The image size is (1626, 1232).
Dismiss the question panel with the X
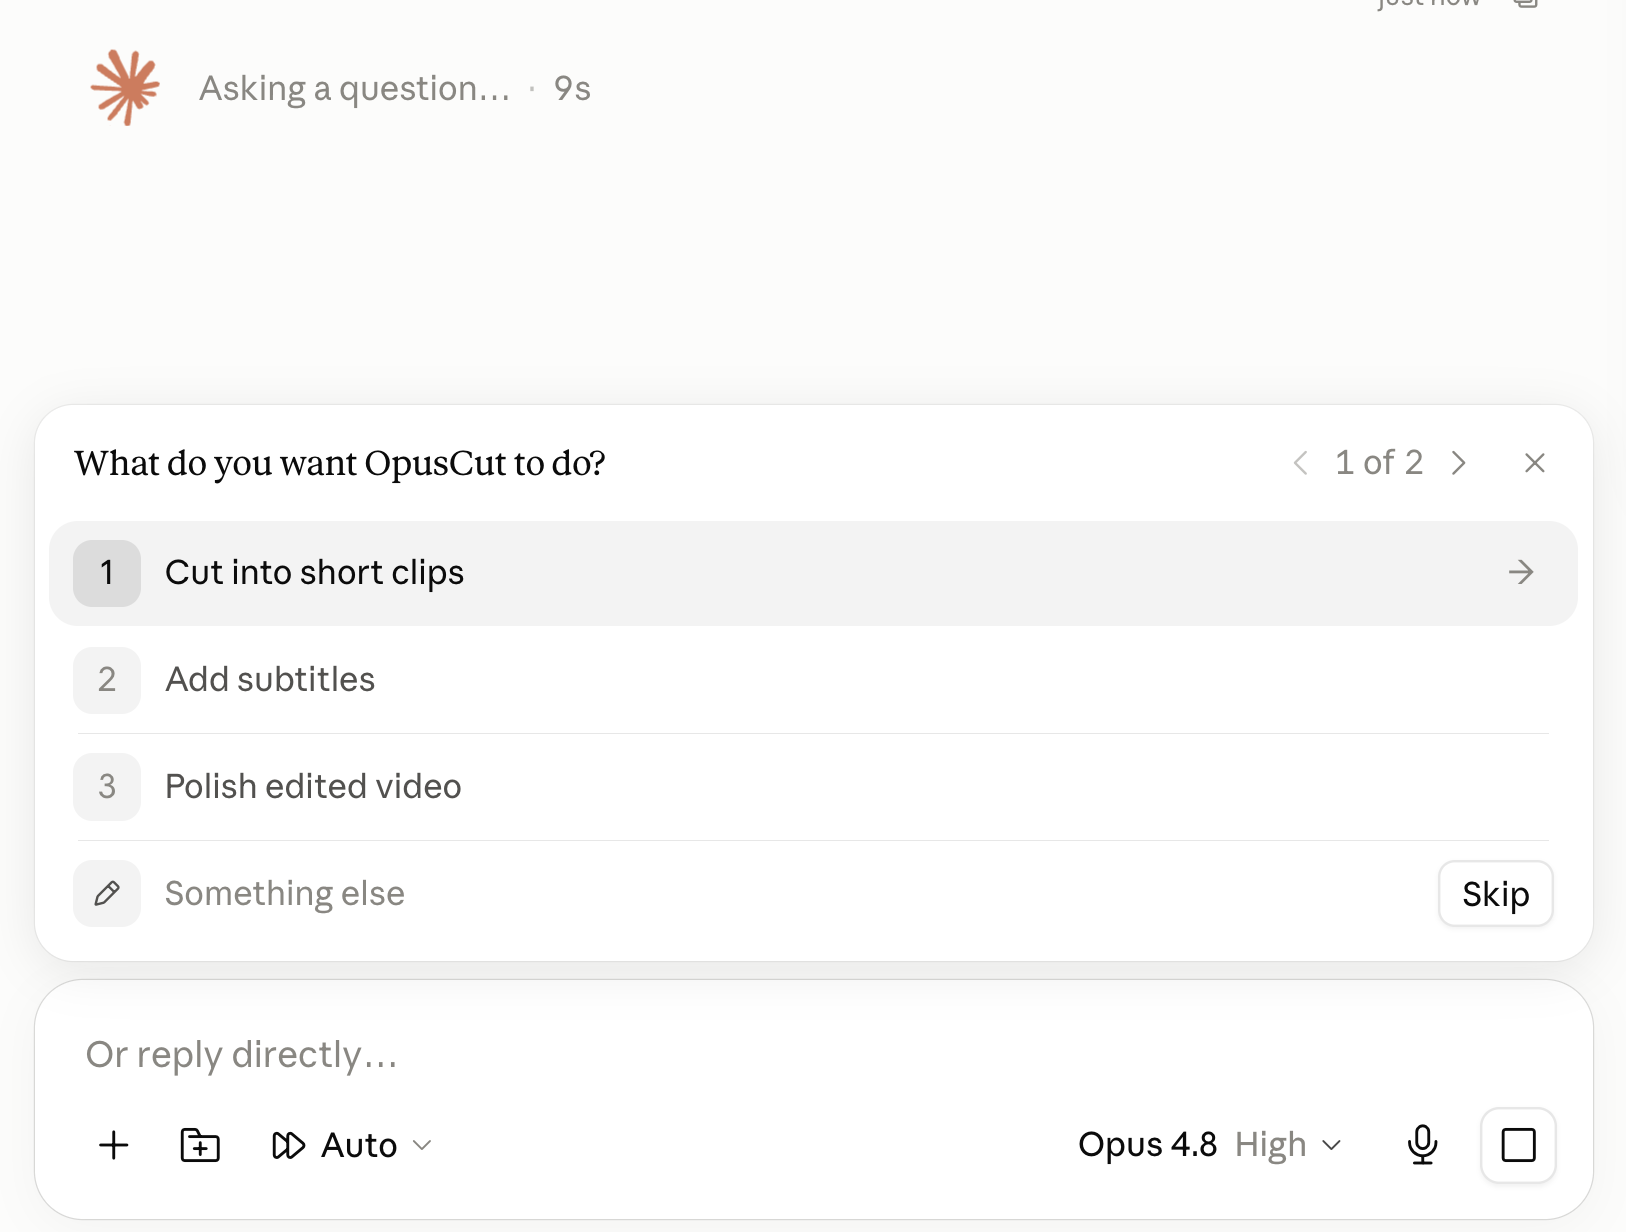pyautogui.click(x=1535, y=463)
